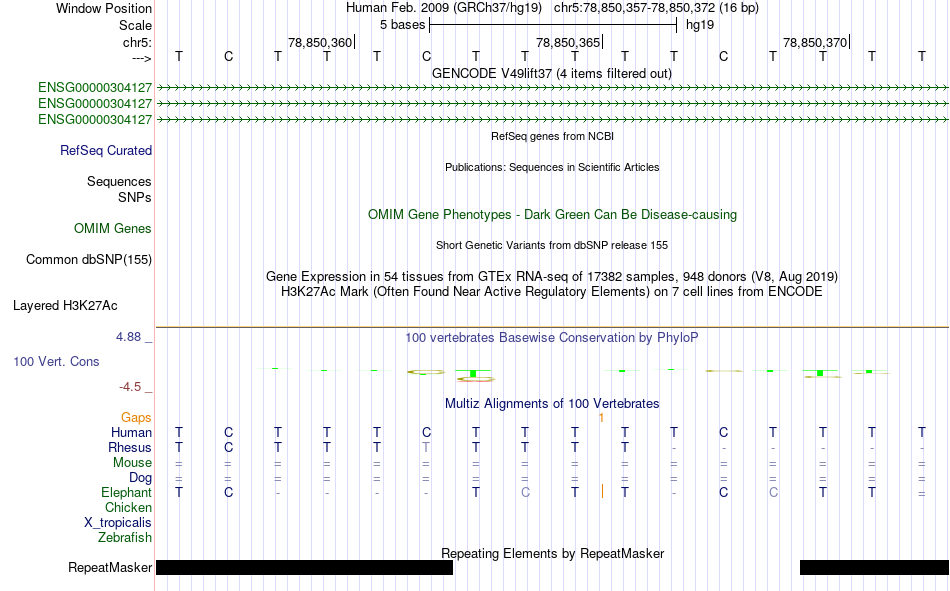Image resolution: width=950 pixels, height=591 pixels.
Task: Open the 100 vertebrates Basewise Conservation title
Action: tap(552, 338)
